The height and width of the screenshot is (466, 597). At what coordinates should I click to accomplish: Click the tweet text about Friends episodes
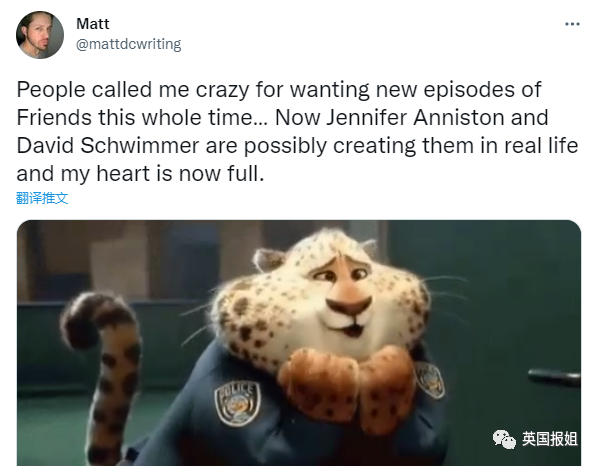click(x=297, y=131)
